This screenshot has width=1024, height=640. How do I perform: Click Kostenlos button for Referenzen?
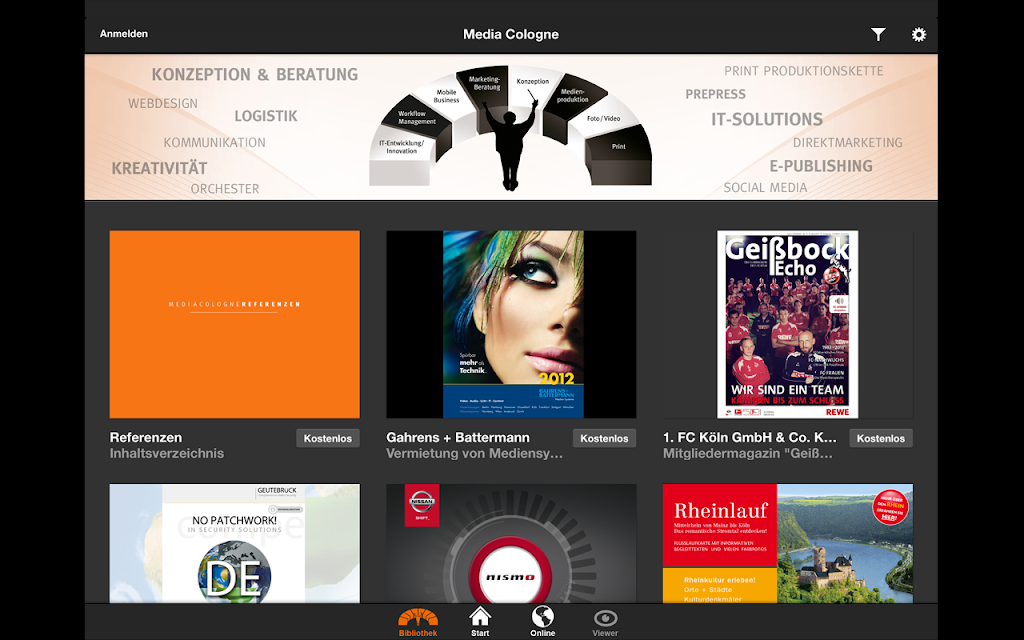click(328, 438)
